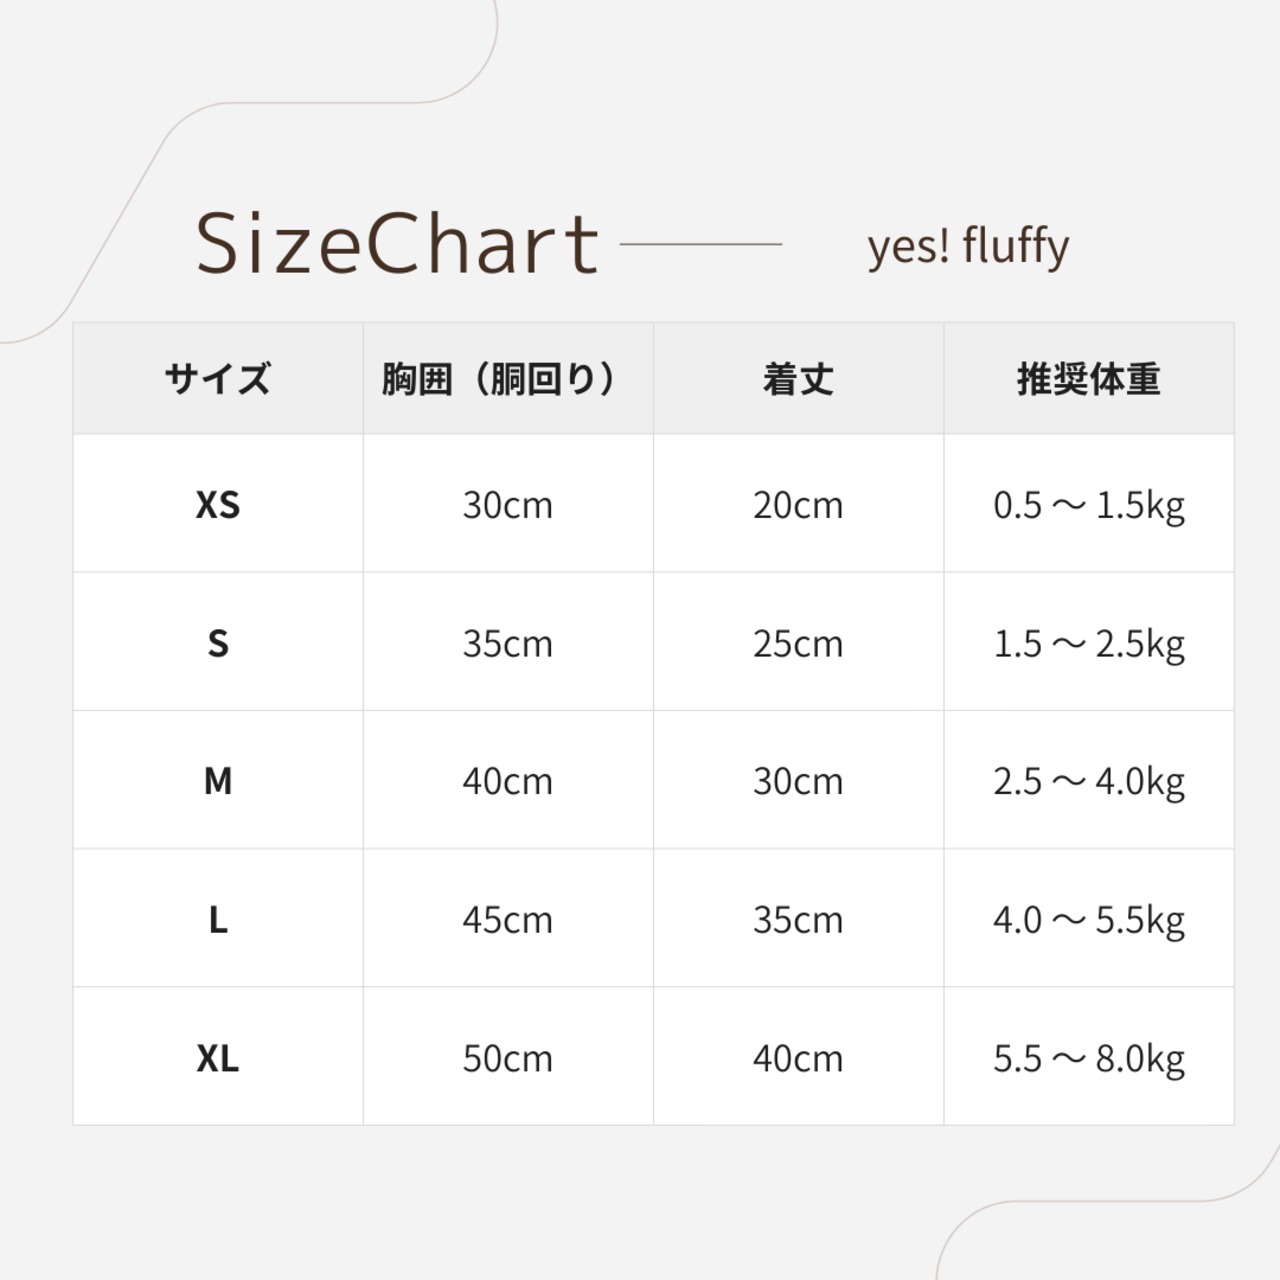The width and height of the screenshot is (1280, 1280).
Task: Choose the L size row label
Action: (218, 919)
